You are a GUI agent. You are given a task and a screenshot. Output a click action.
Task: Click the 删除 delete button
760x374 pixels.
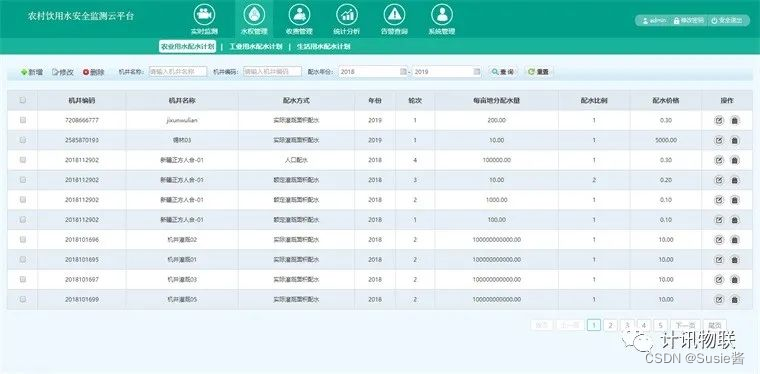point(94,72)
